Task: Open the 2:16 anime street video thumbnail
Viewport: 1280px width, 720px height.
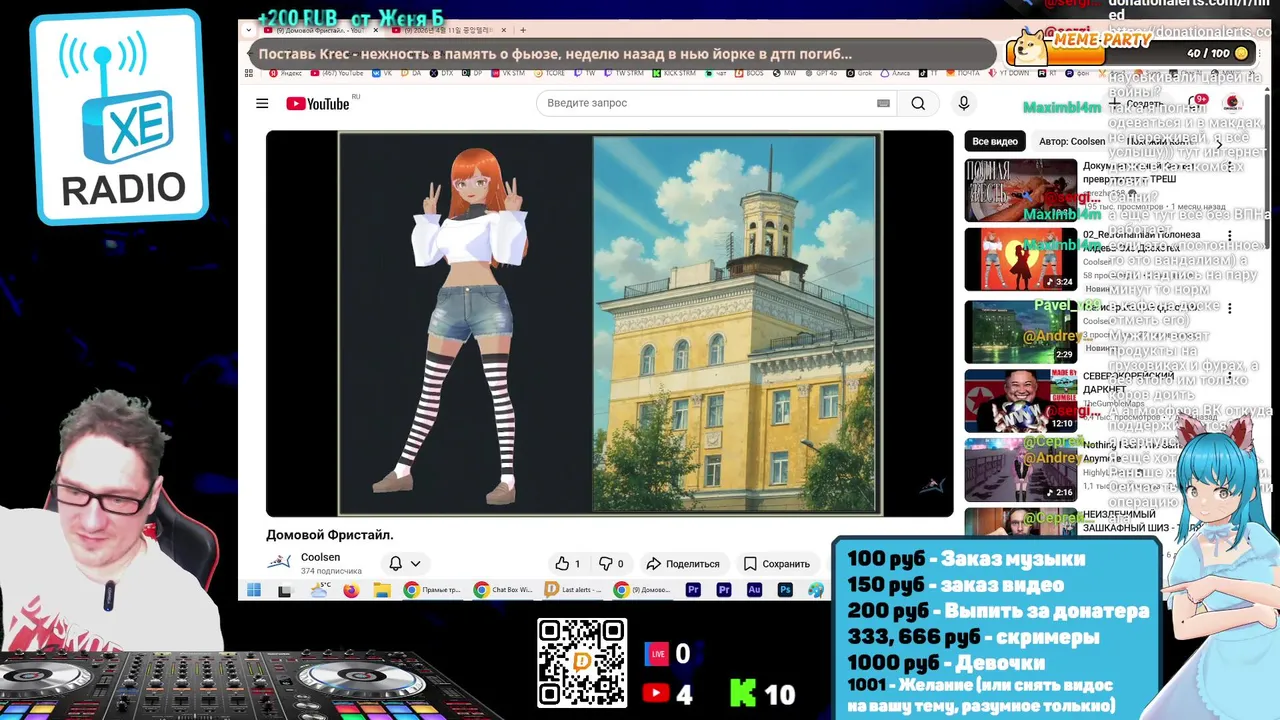Action: tap(1021, 470)
